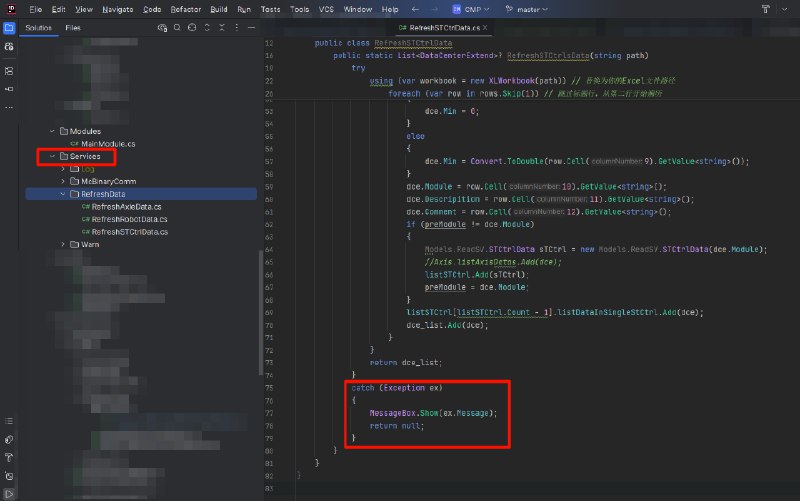Screen dimensions: 800x501
Task: Hide the Solution panel with minimize icon
Action: (x=250, y=28)
